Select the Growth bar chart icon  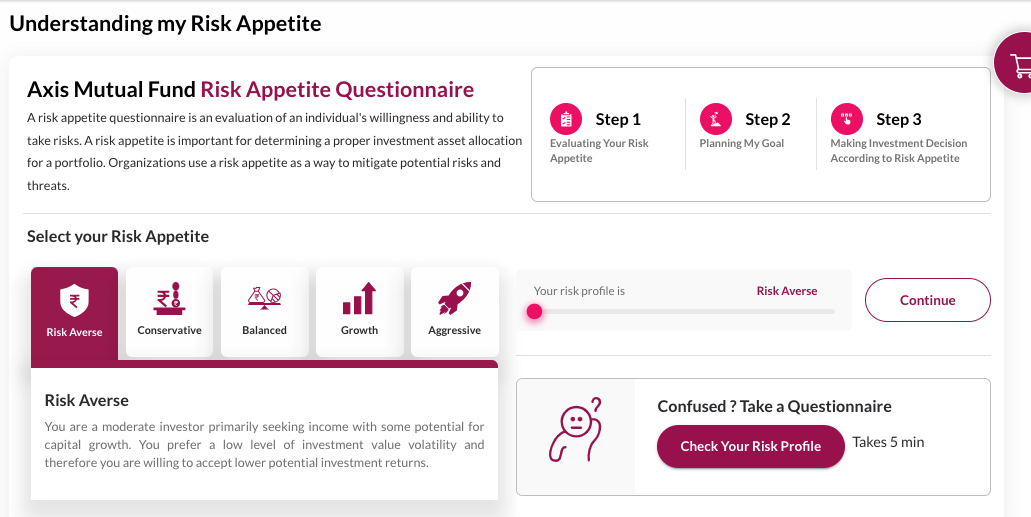coord(359,297)
